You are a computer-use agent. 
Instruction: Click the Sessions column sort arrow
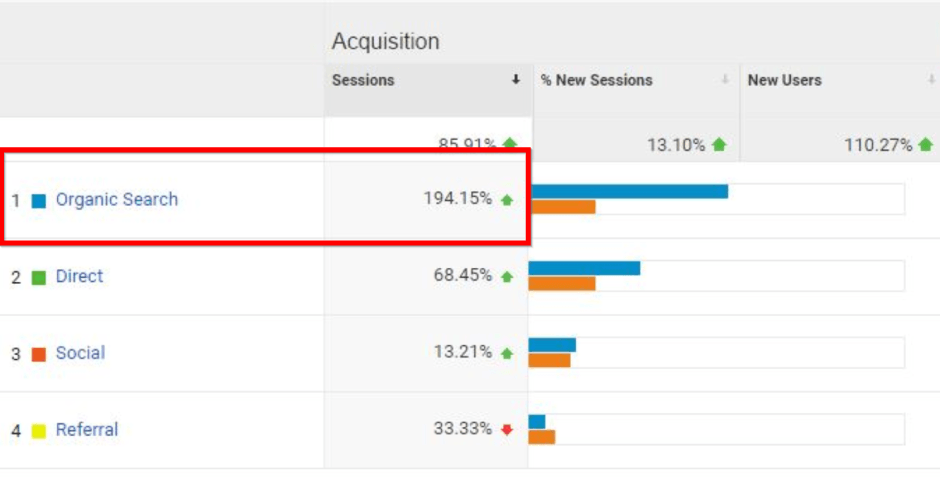516,80
